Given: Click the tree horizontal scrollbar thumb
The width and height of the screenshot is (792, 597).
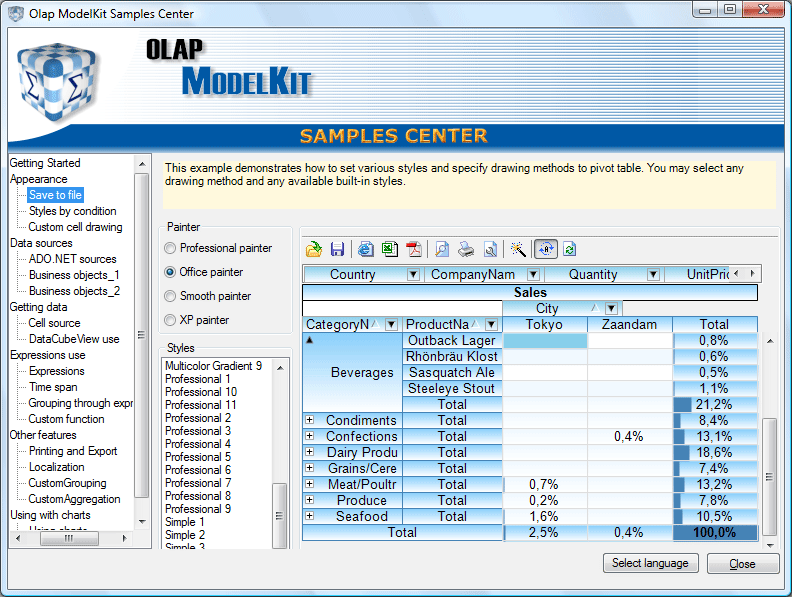Looking at the screenshot, I should pos(69,538).
